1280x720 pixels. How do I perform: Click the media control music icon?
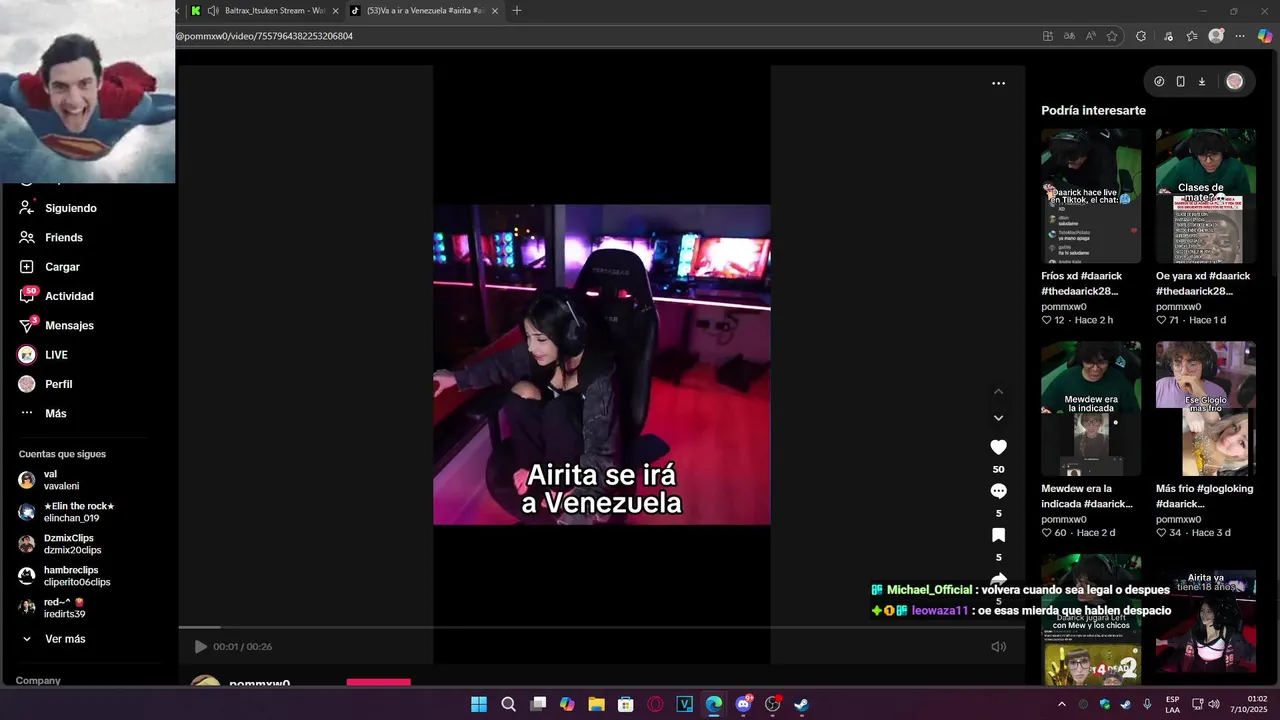pos(1168,36)
